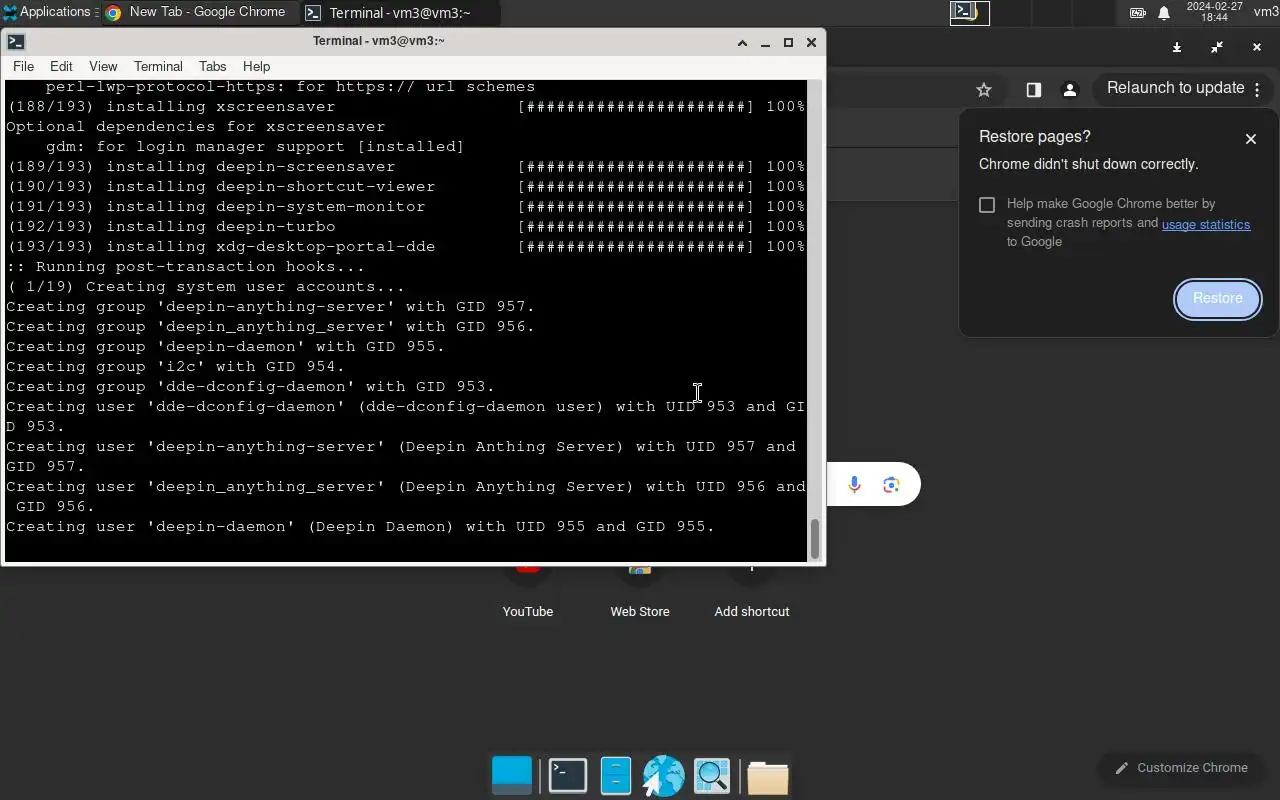Open the terminal Help menu
Viewport: 1280px width, 800px height.
click(x=256, y=66)
